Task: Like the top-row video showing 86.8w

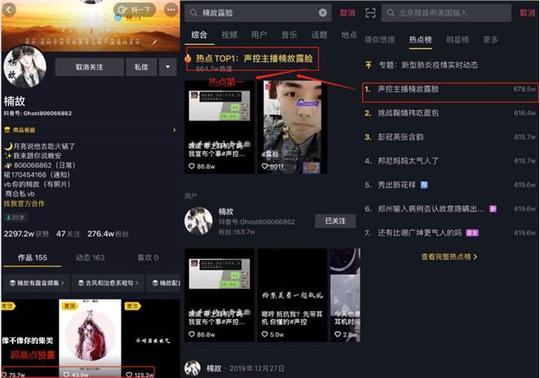Action: (192, 166)
